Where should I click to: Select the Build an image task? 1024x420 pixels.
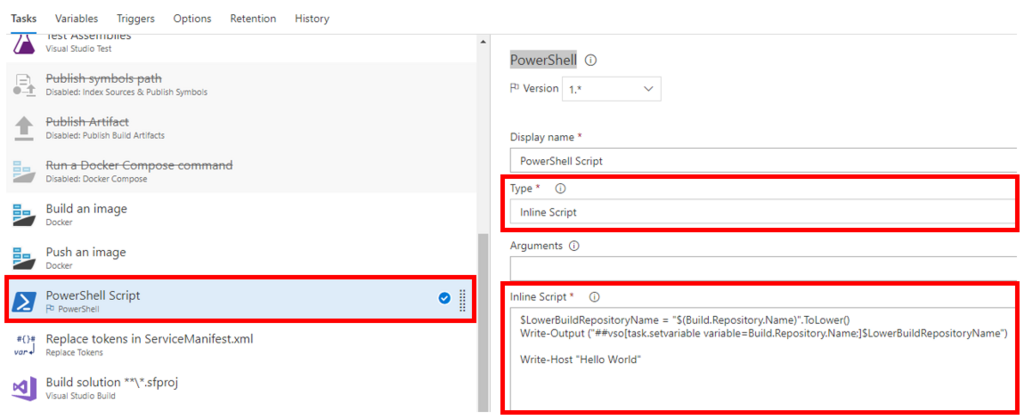click(242, 215)
